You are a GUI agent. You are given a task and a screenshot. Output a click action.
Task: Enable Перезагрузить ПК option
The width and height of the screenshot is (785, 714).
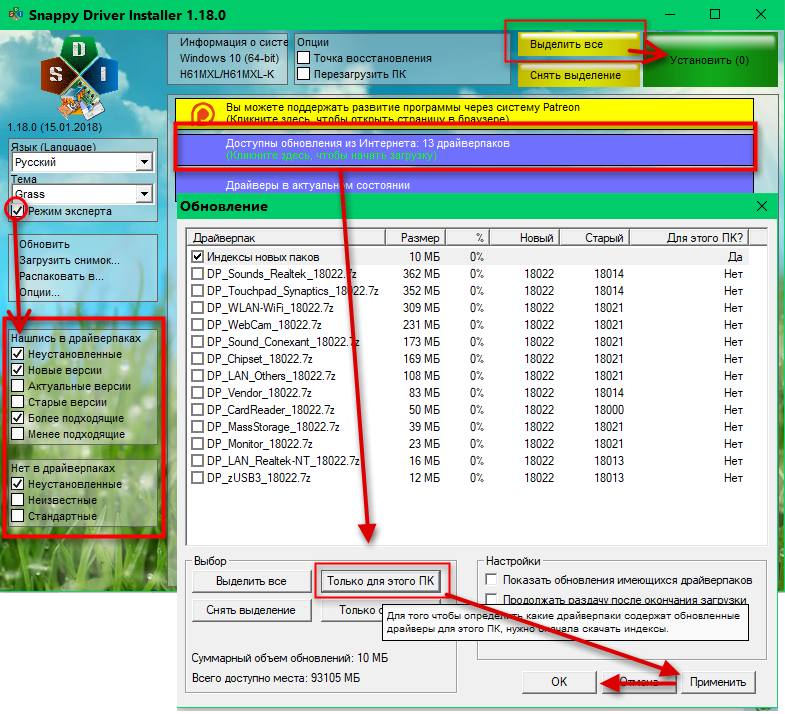[303, 74]
